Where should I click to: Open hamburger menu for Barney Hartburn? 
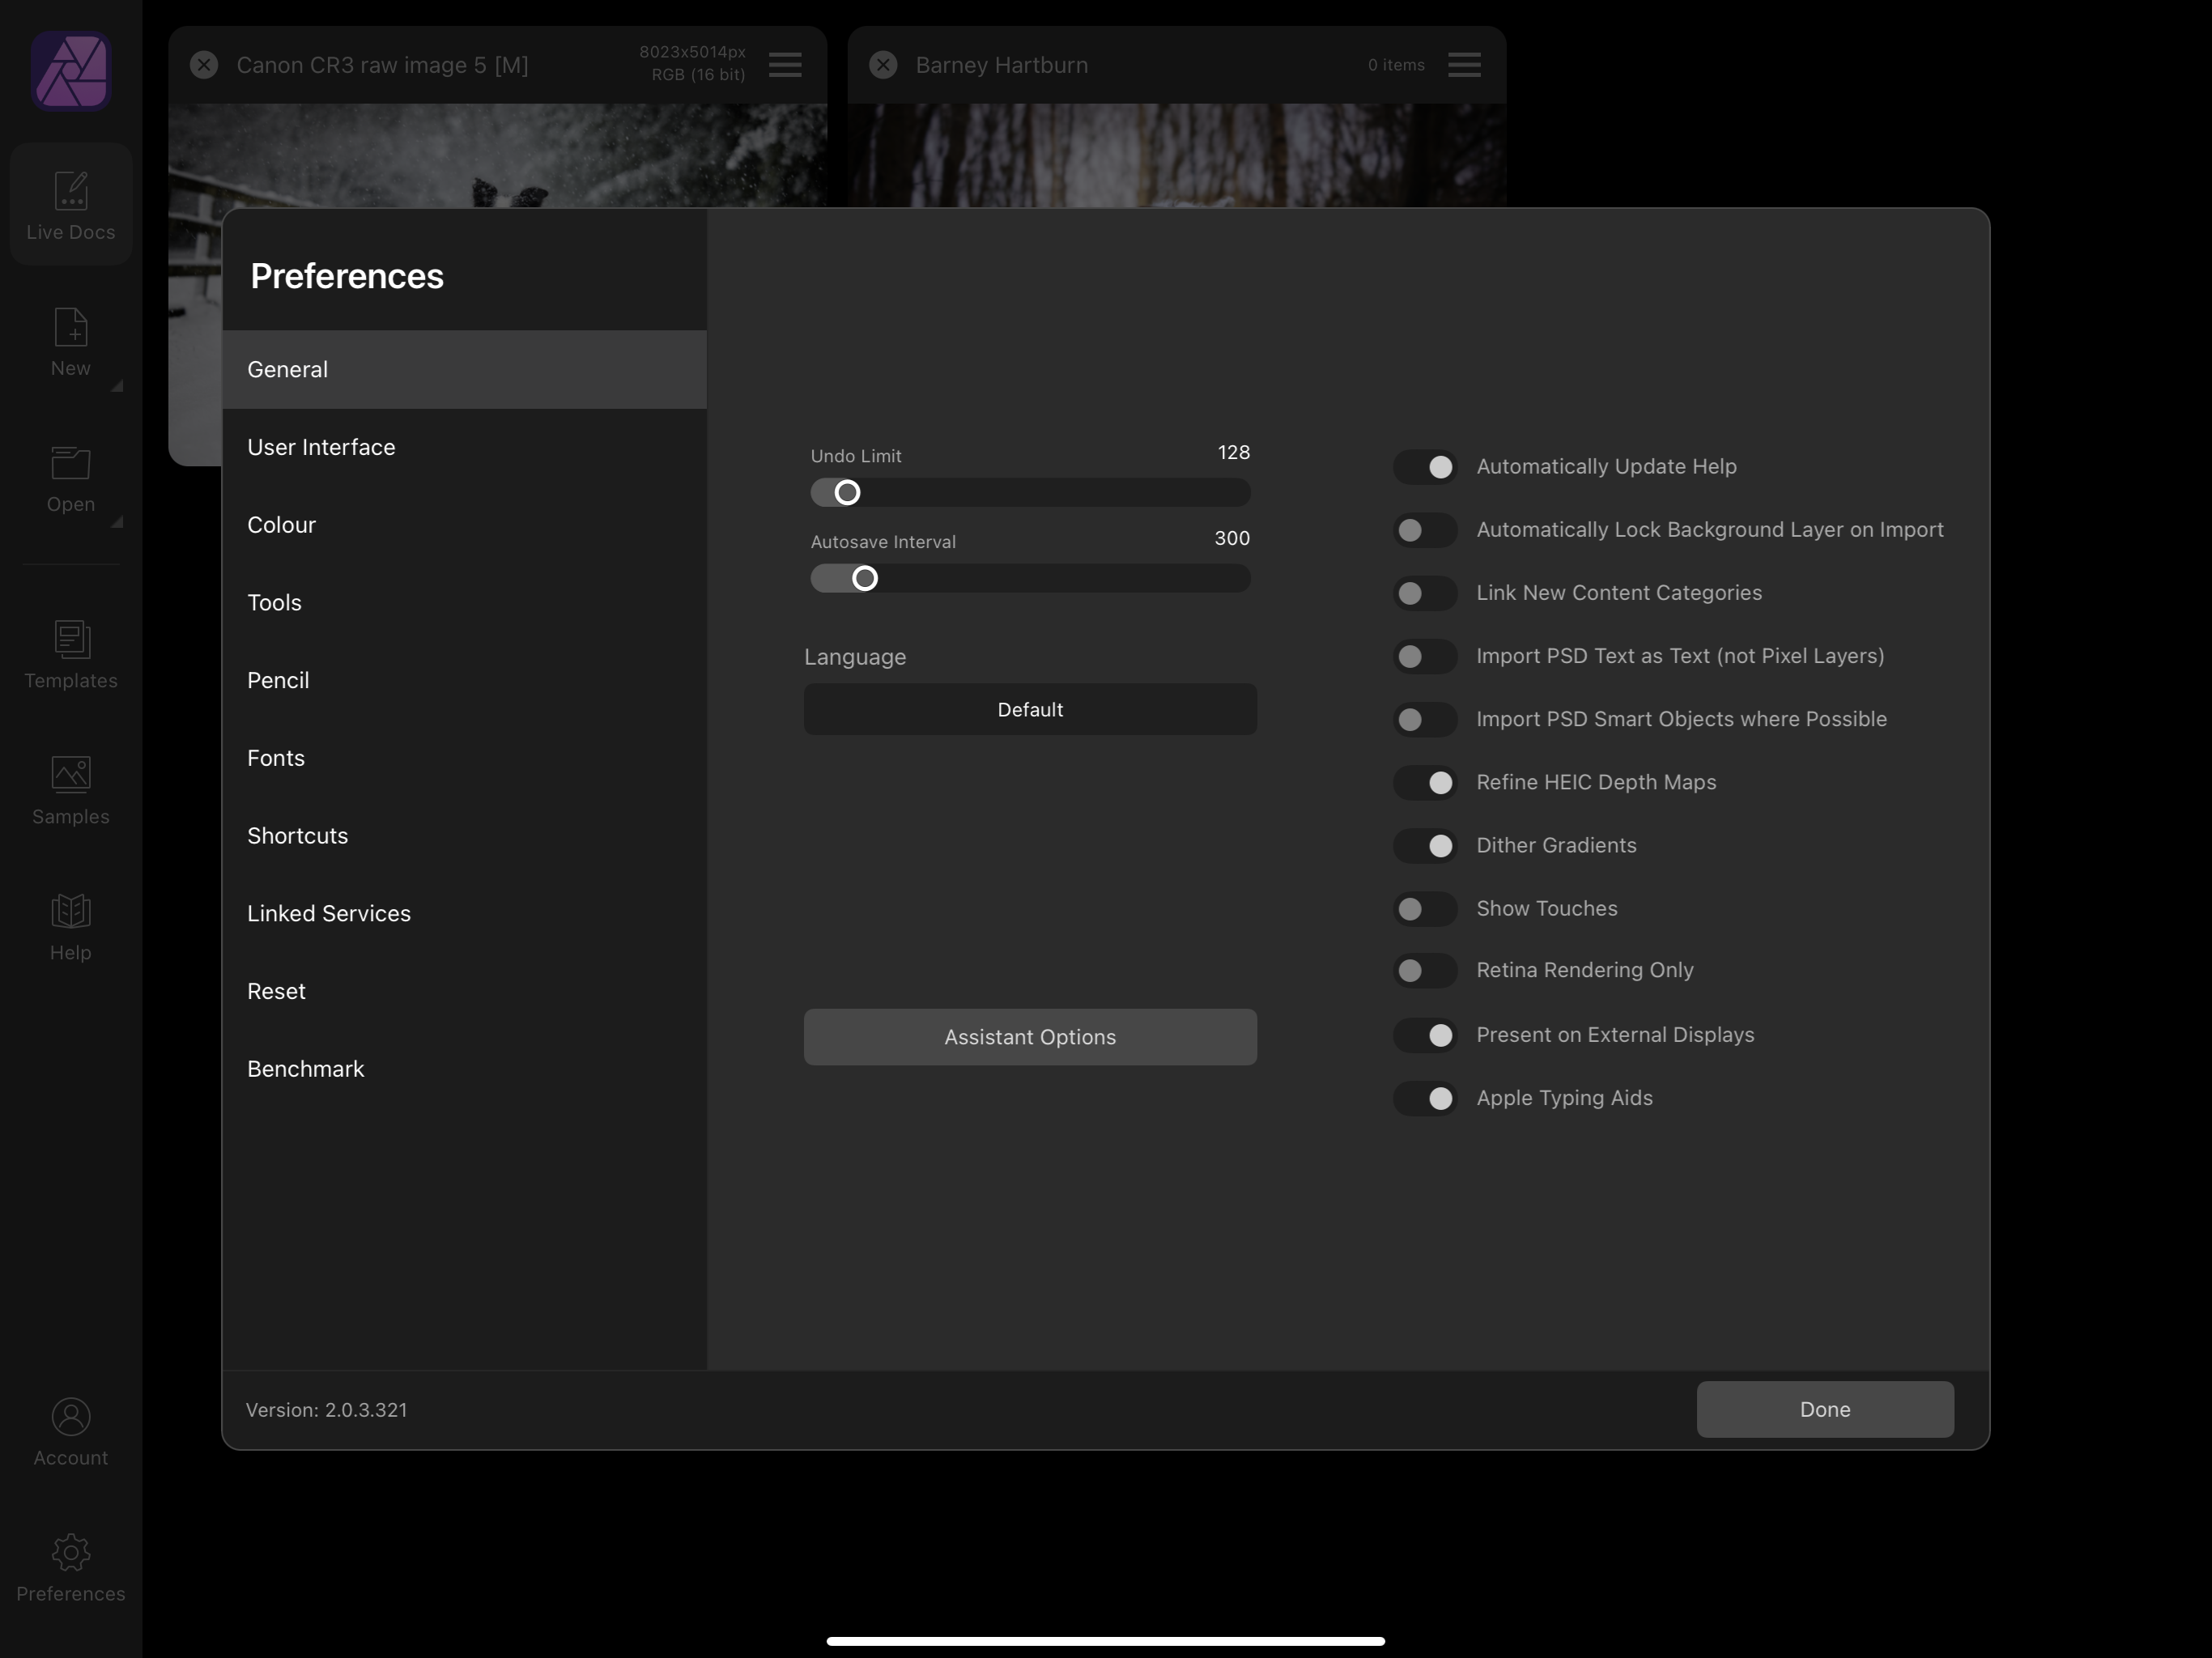point(1464,65)
